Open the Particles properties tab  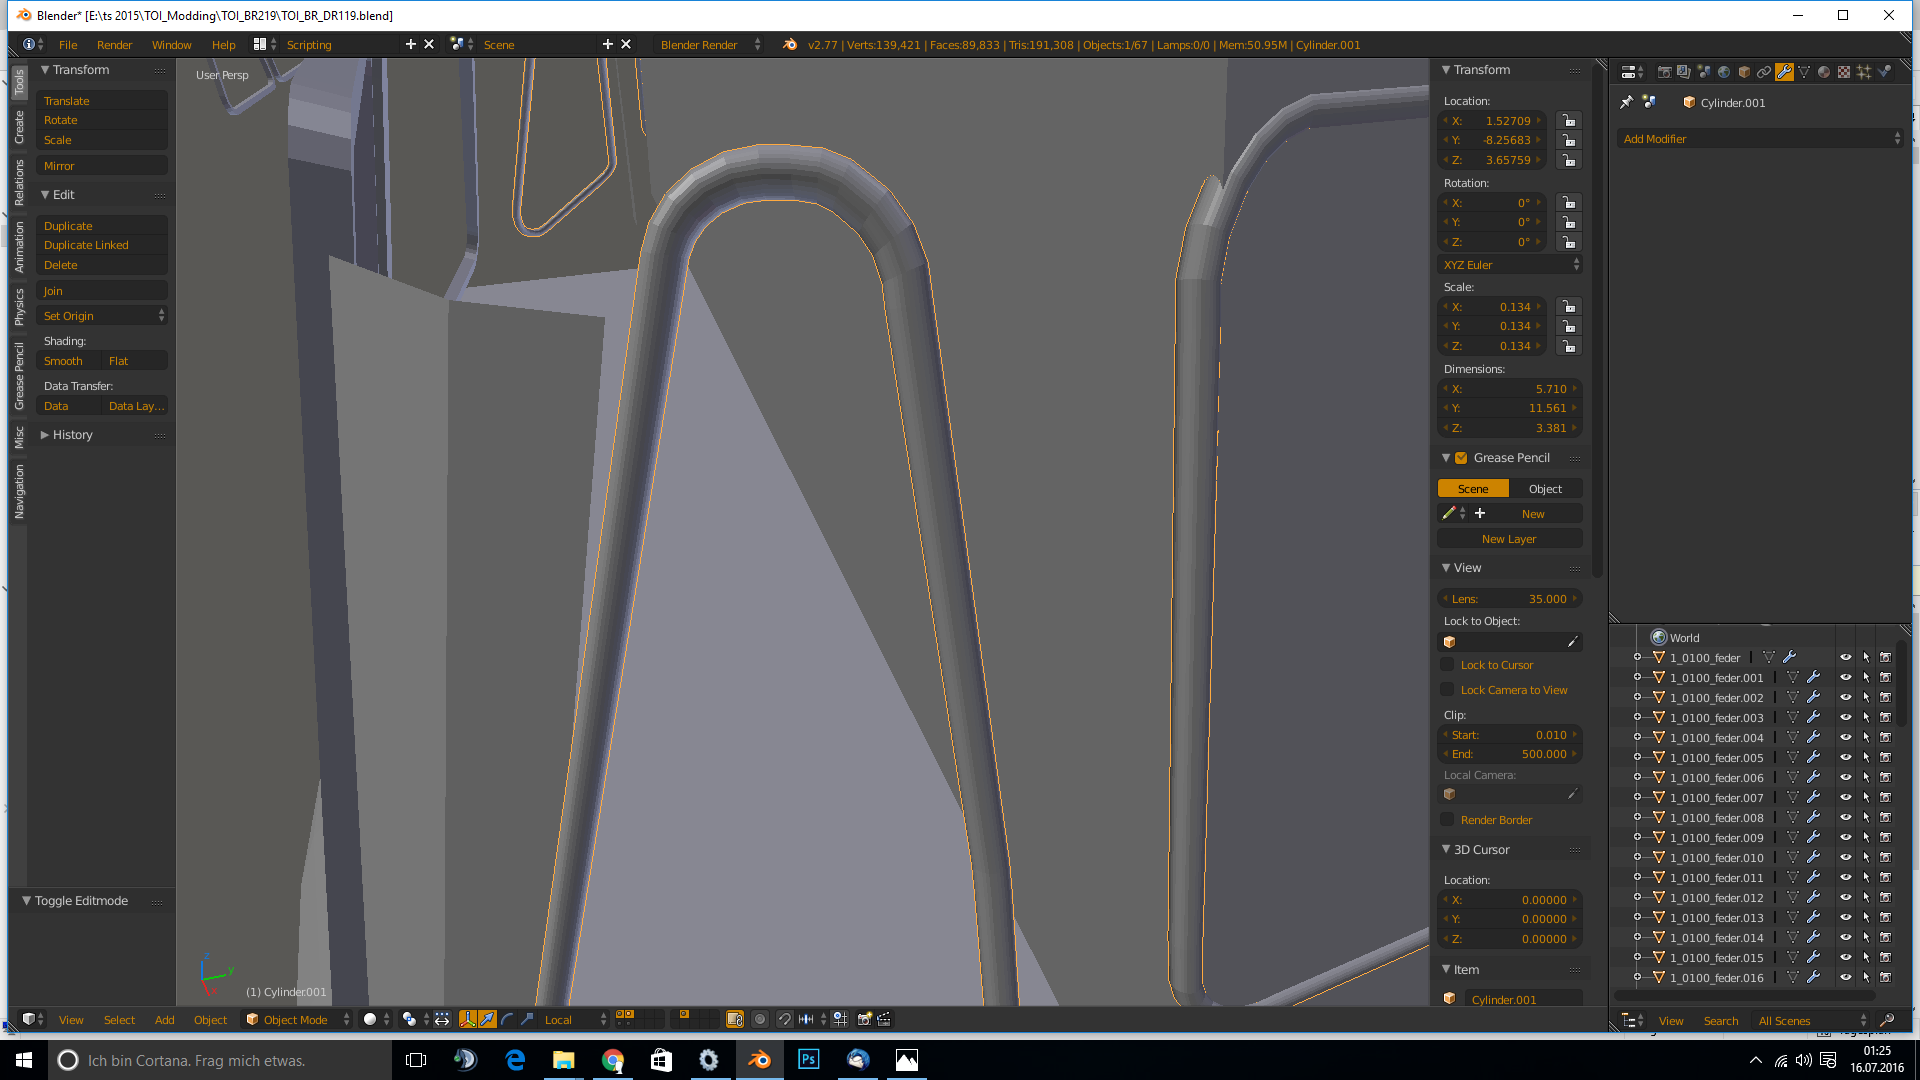click(1864, 72)
